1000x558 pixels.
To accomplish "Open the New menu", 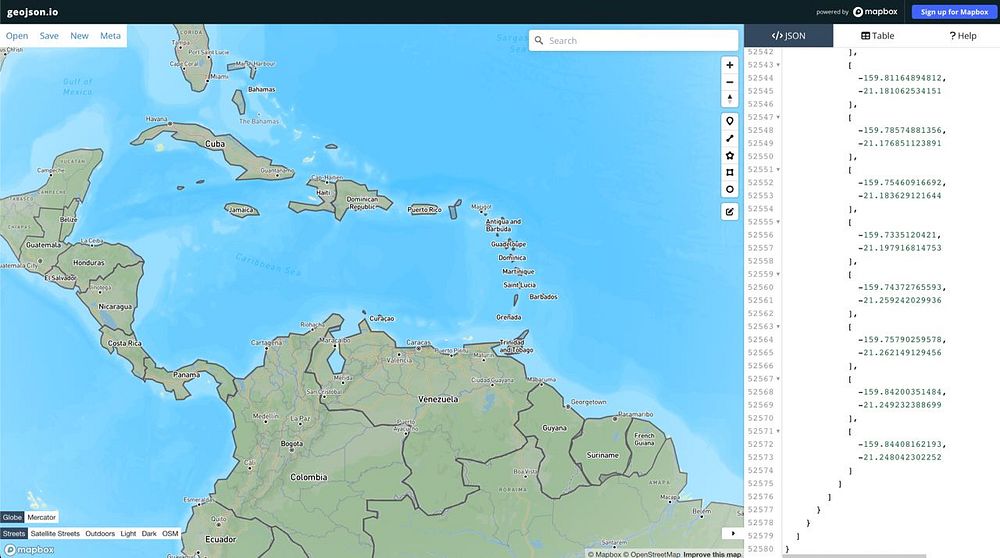I will coord(80,36).
